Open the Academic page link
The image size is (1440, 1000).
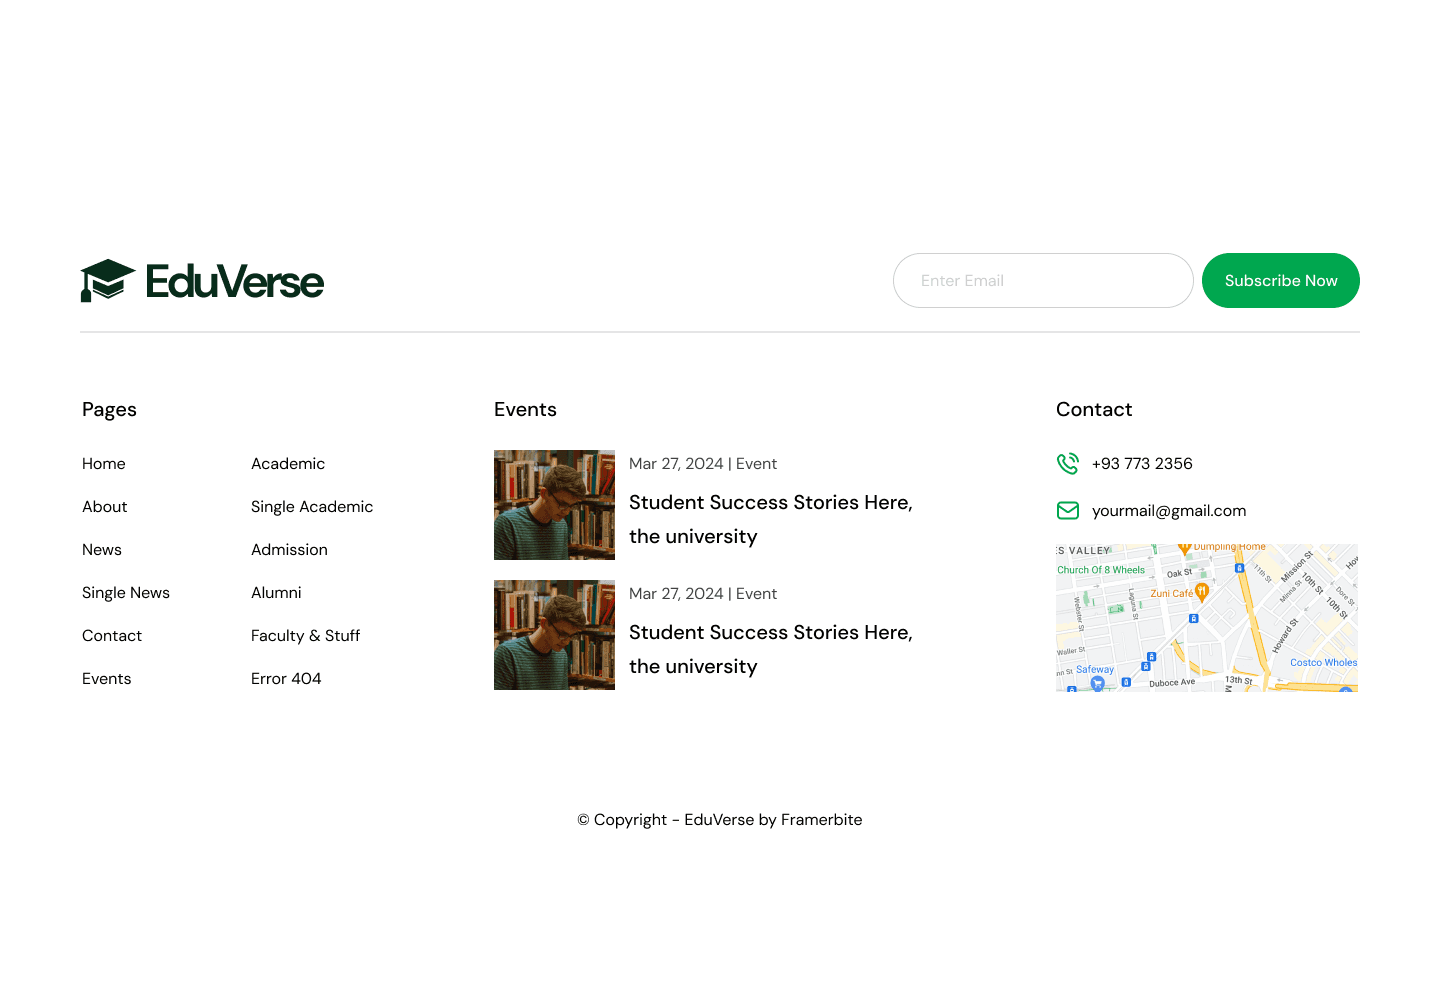pyautogui.click(x=288, y=464)
